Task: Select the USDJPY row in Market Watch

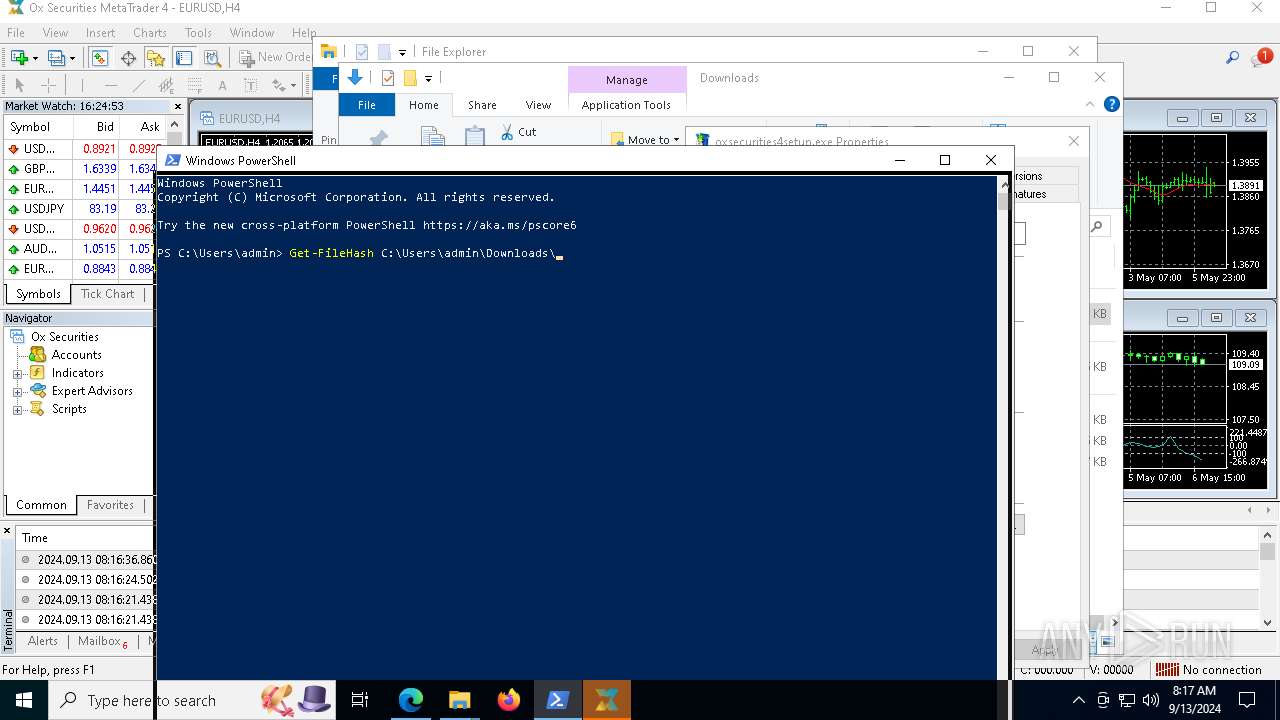Action: point(82,209)
